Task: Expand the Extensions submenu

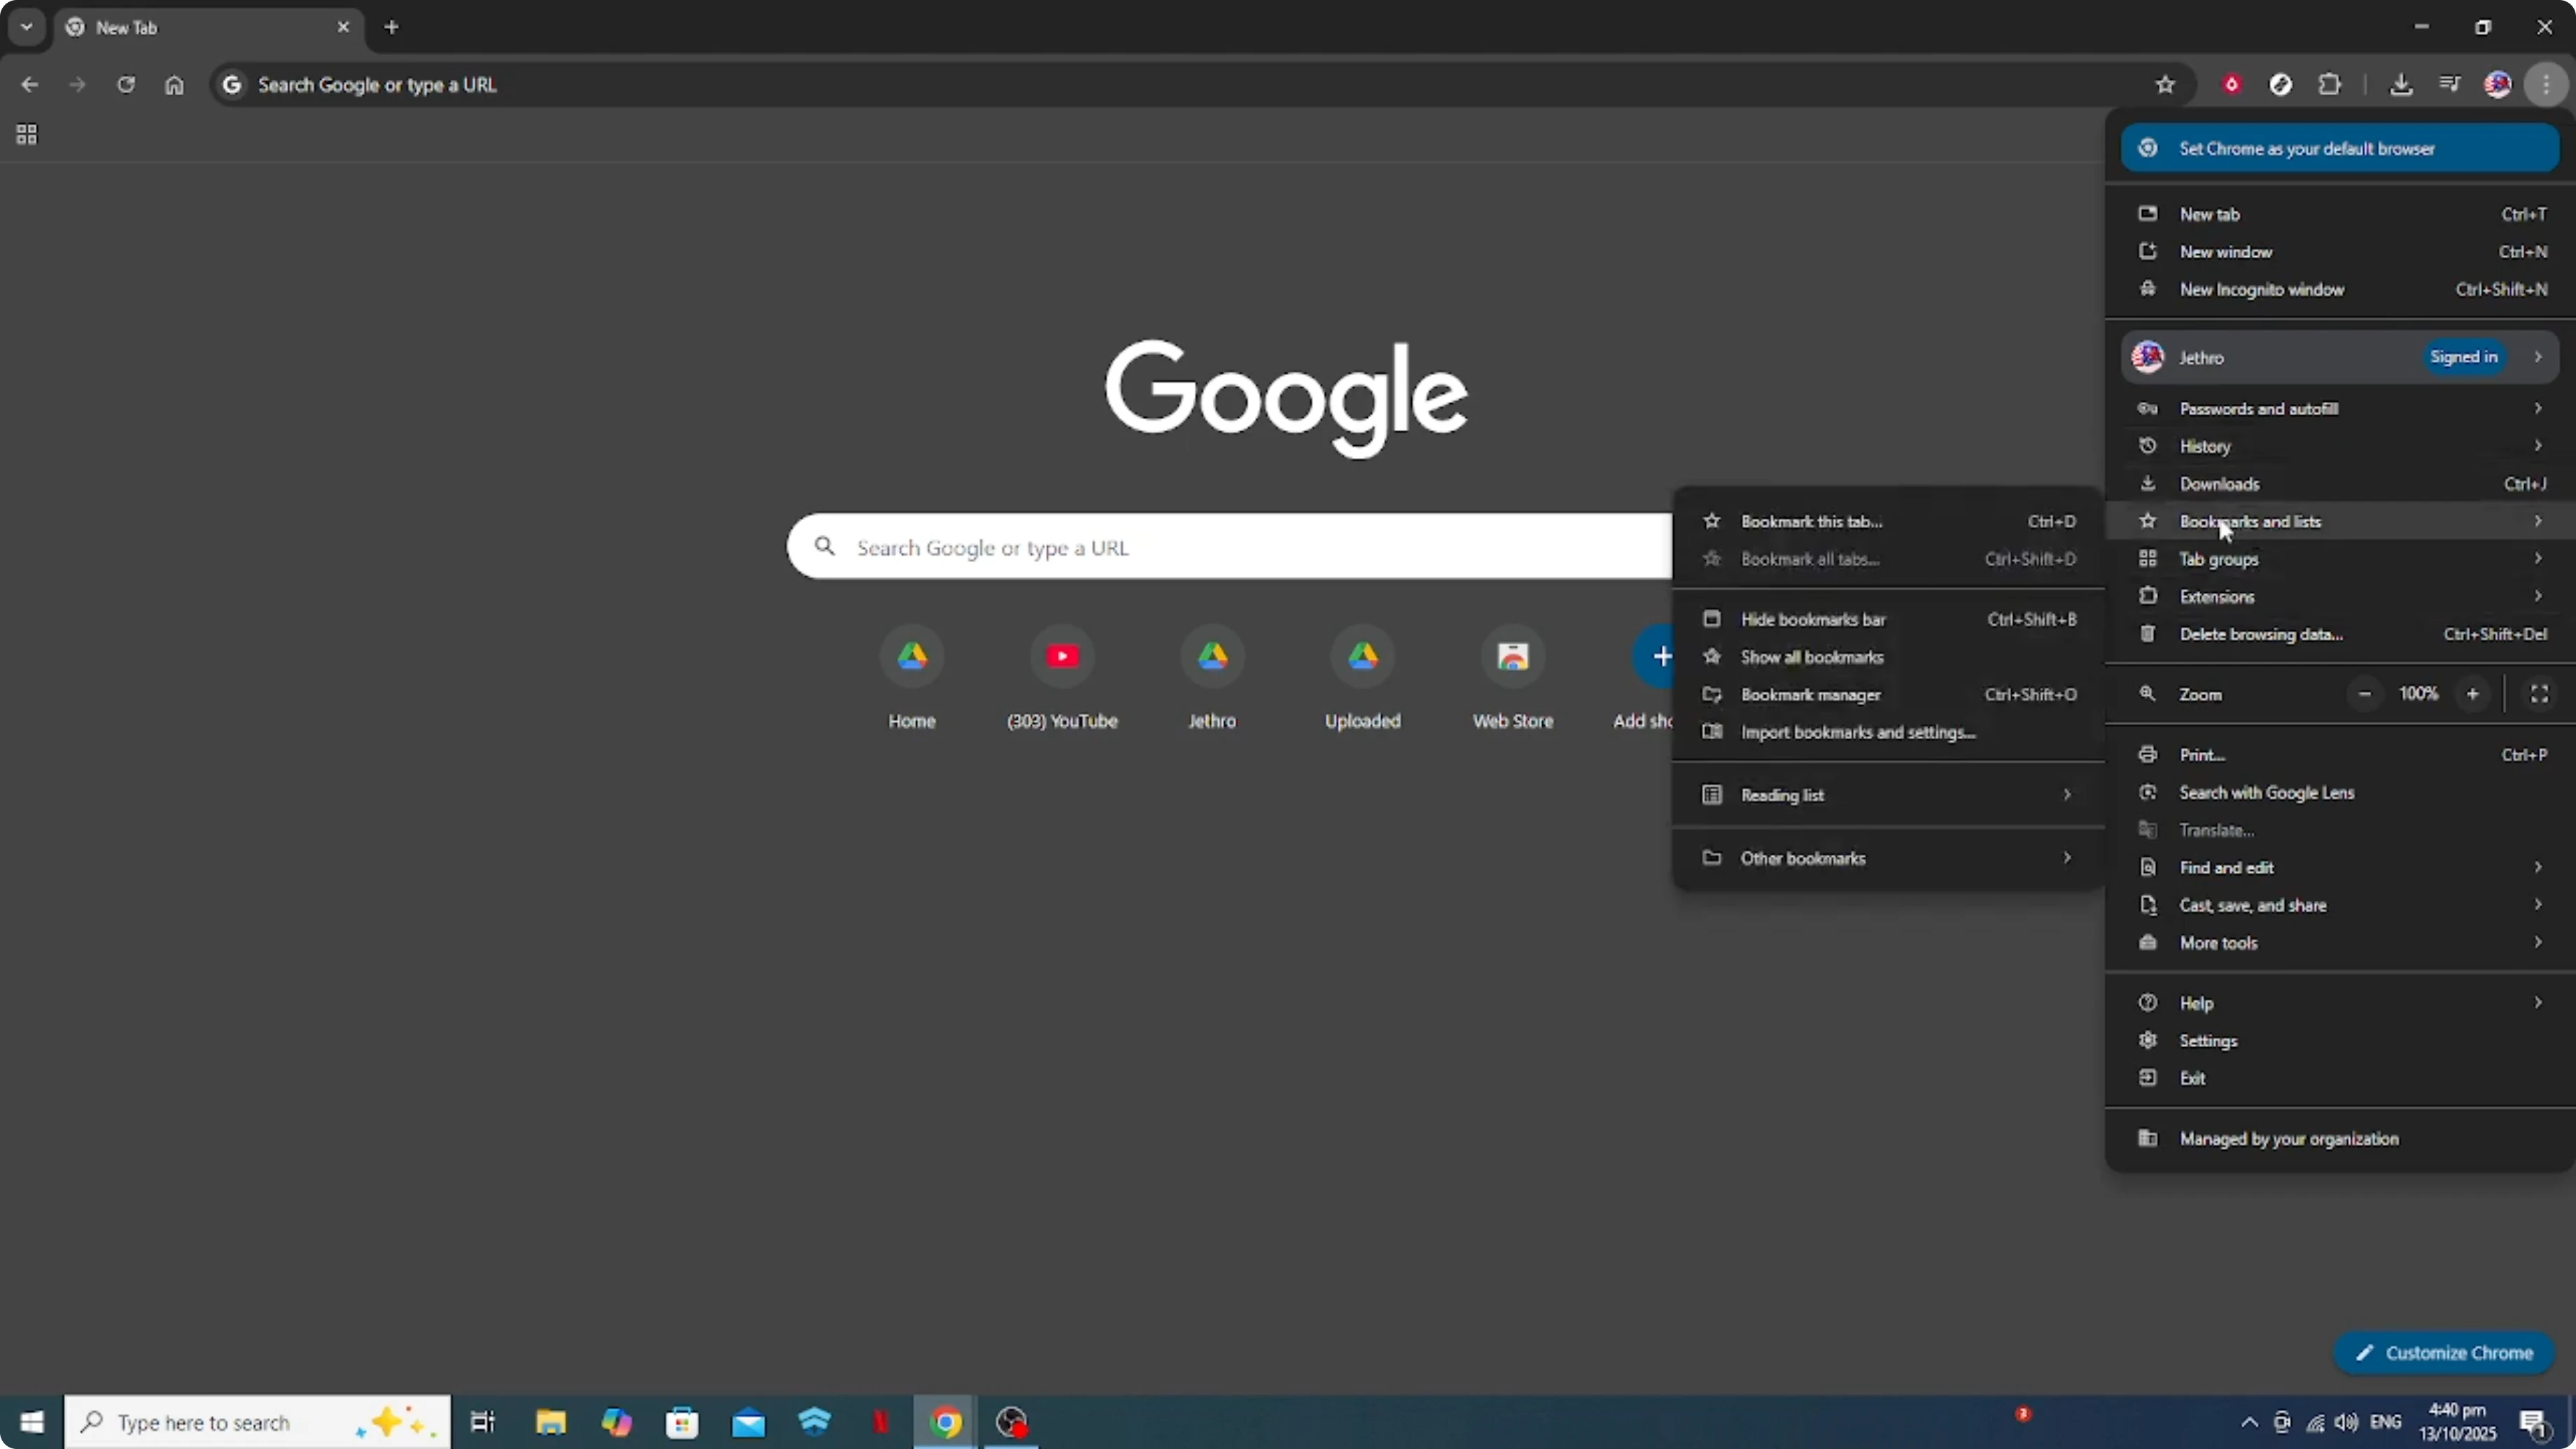Action: coord(2340,596)
